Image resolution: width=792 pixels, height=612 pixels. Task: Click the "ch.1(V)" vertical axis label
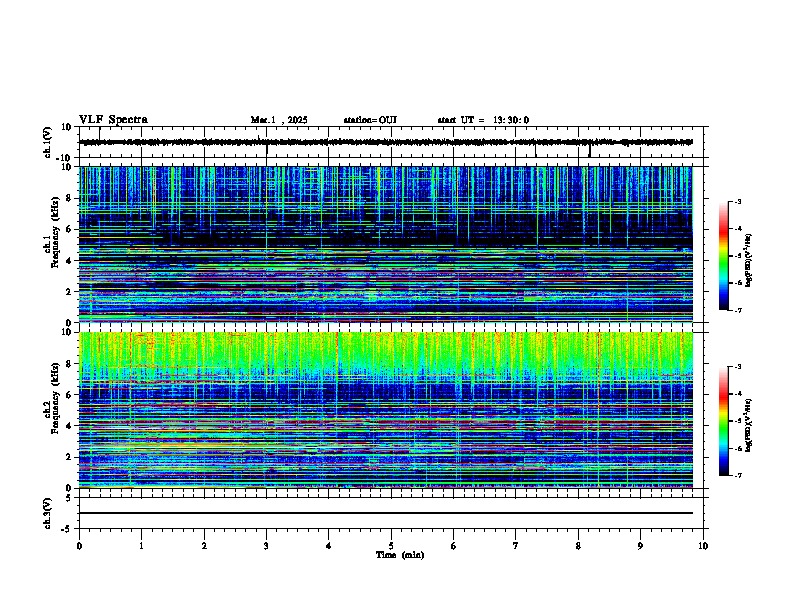pyautogui.click(x=47, y=142)
